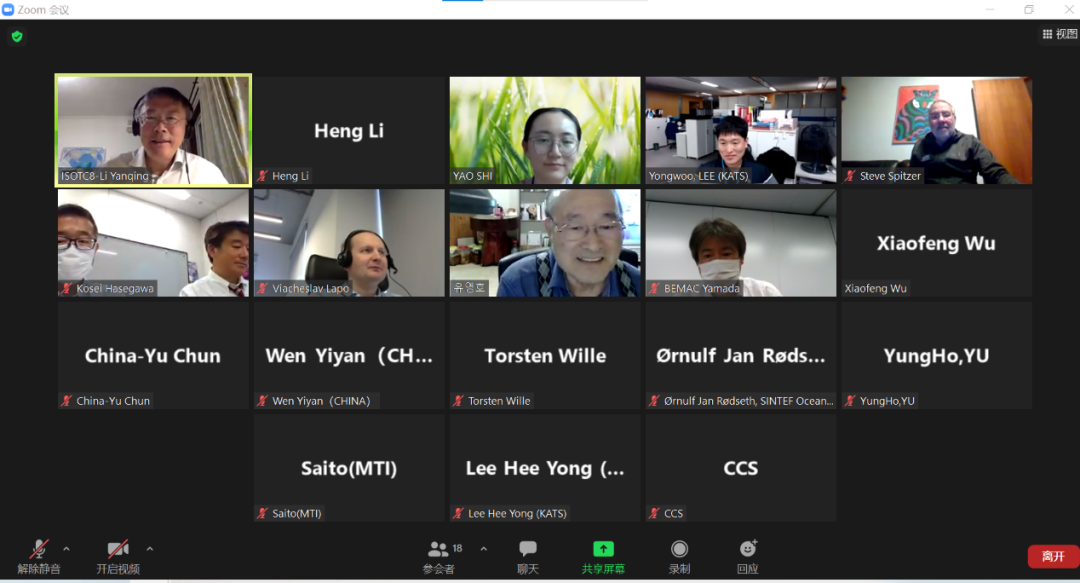Click the Xiaofeng Wu participant tile
Screen dimensions: 1080x583
point(937,243)
